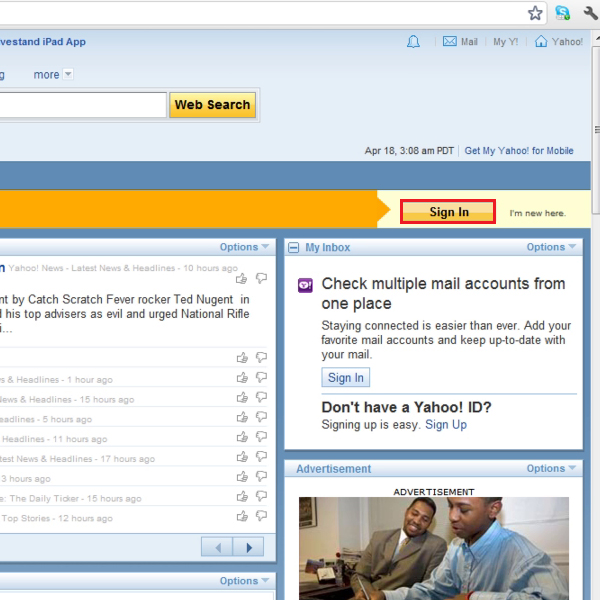Thumbs up The Daily Ticker headline

tap(242, 497)
